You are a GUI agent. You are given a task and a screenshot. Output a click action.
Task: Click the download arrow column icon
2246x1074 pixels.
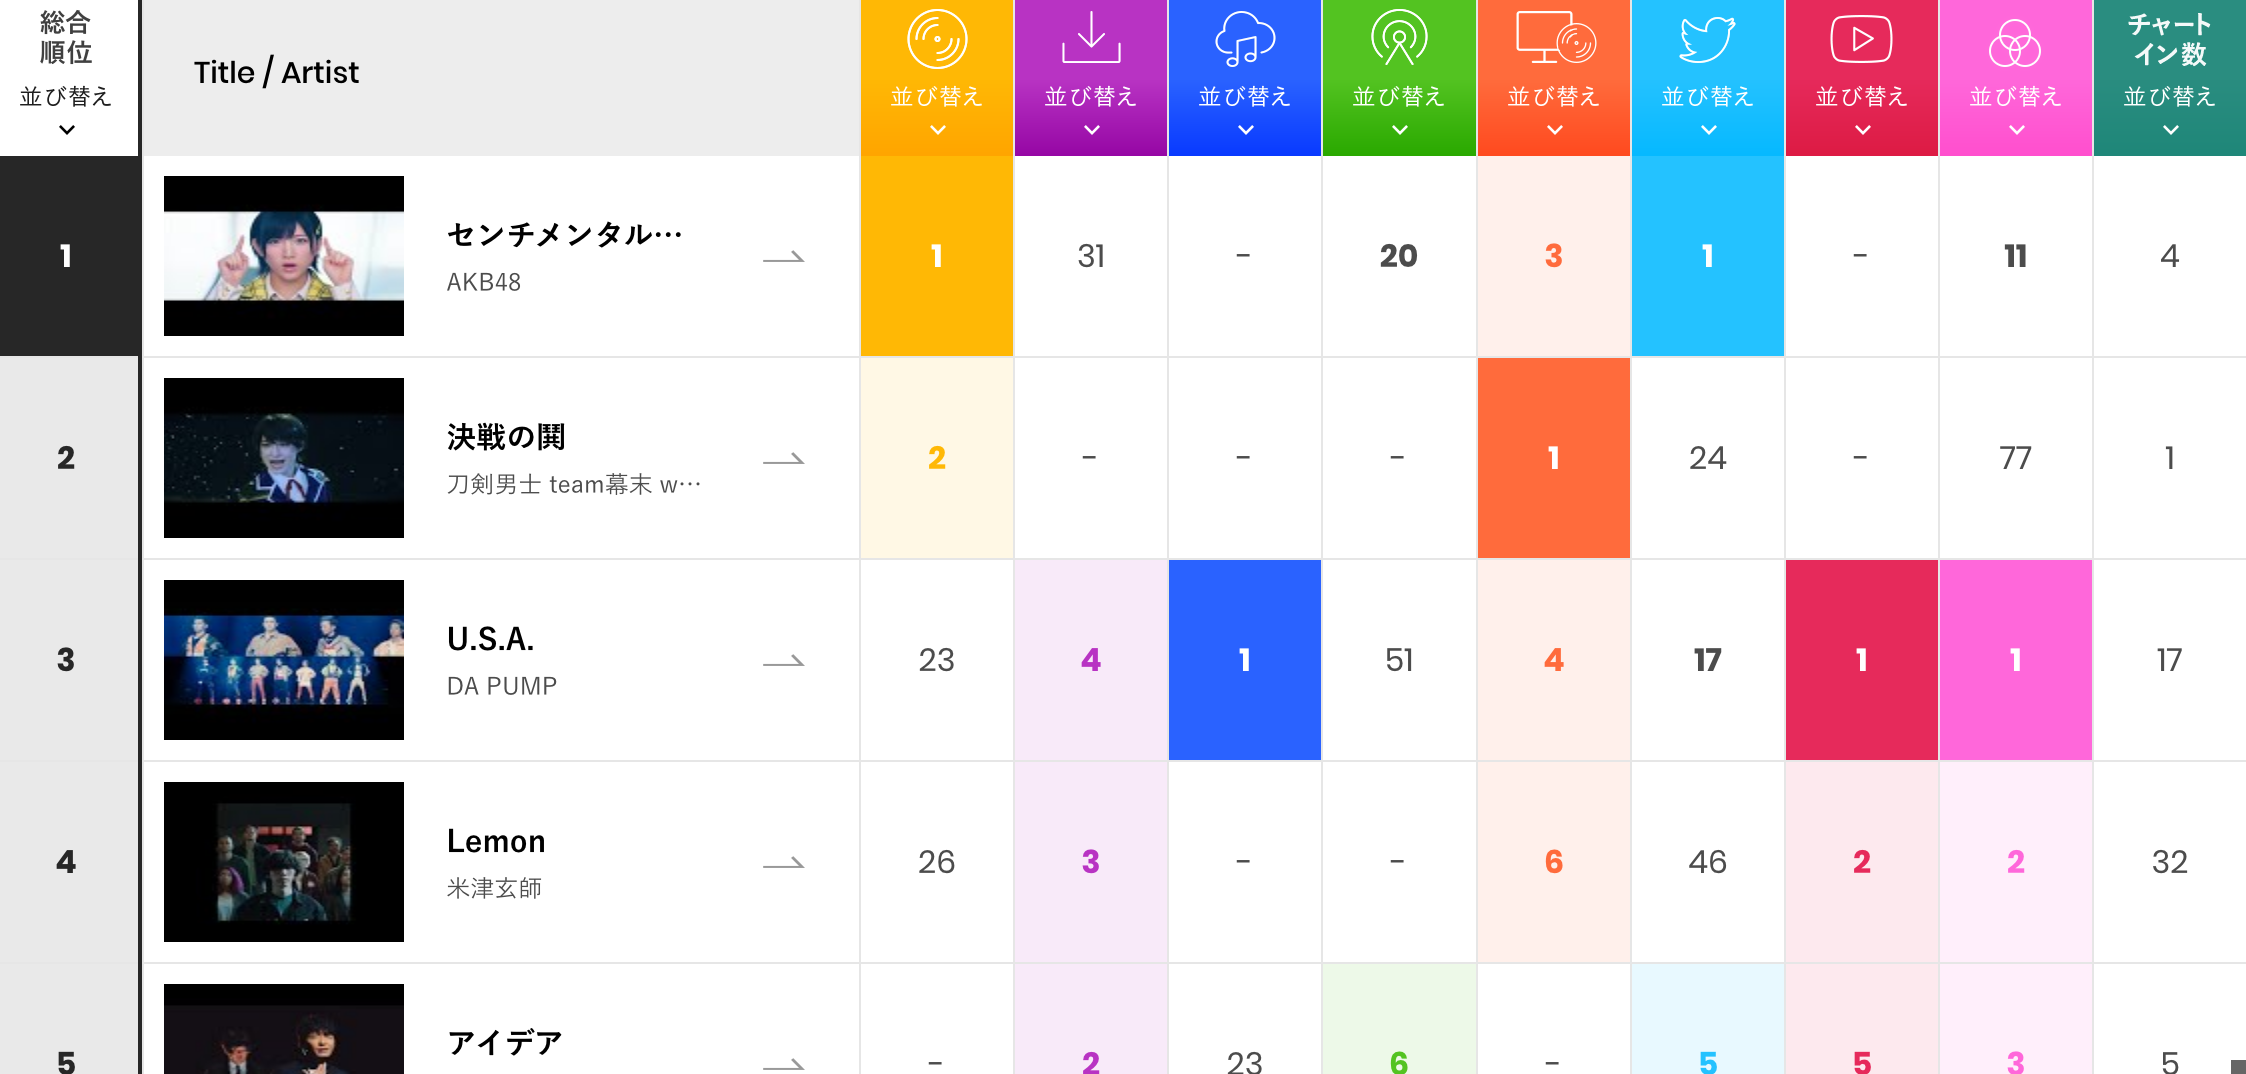(x=1091, y=38)
